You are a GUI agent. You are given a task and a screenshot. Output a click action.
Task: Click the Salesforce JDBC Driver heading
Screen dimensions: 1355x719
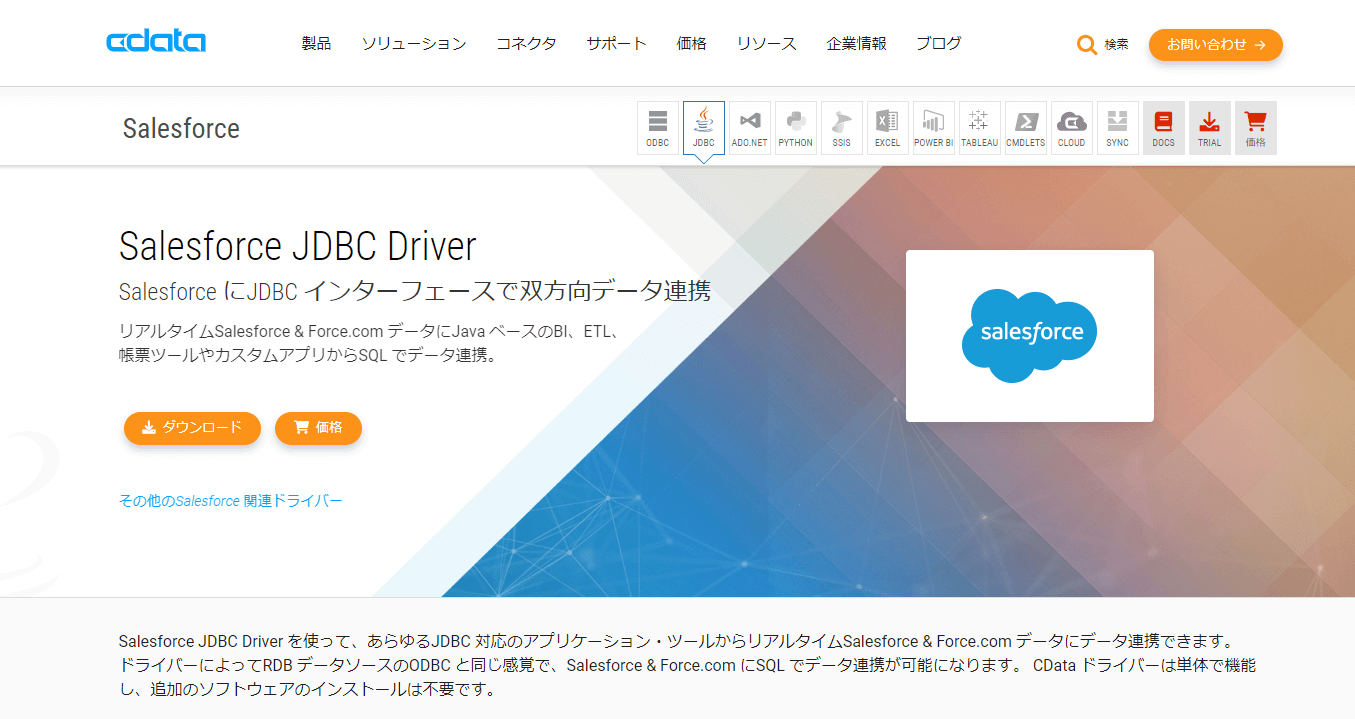click(x=297, y=246)
